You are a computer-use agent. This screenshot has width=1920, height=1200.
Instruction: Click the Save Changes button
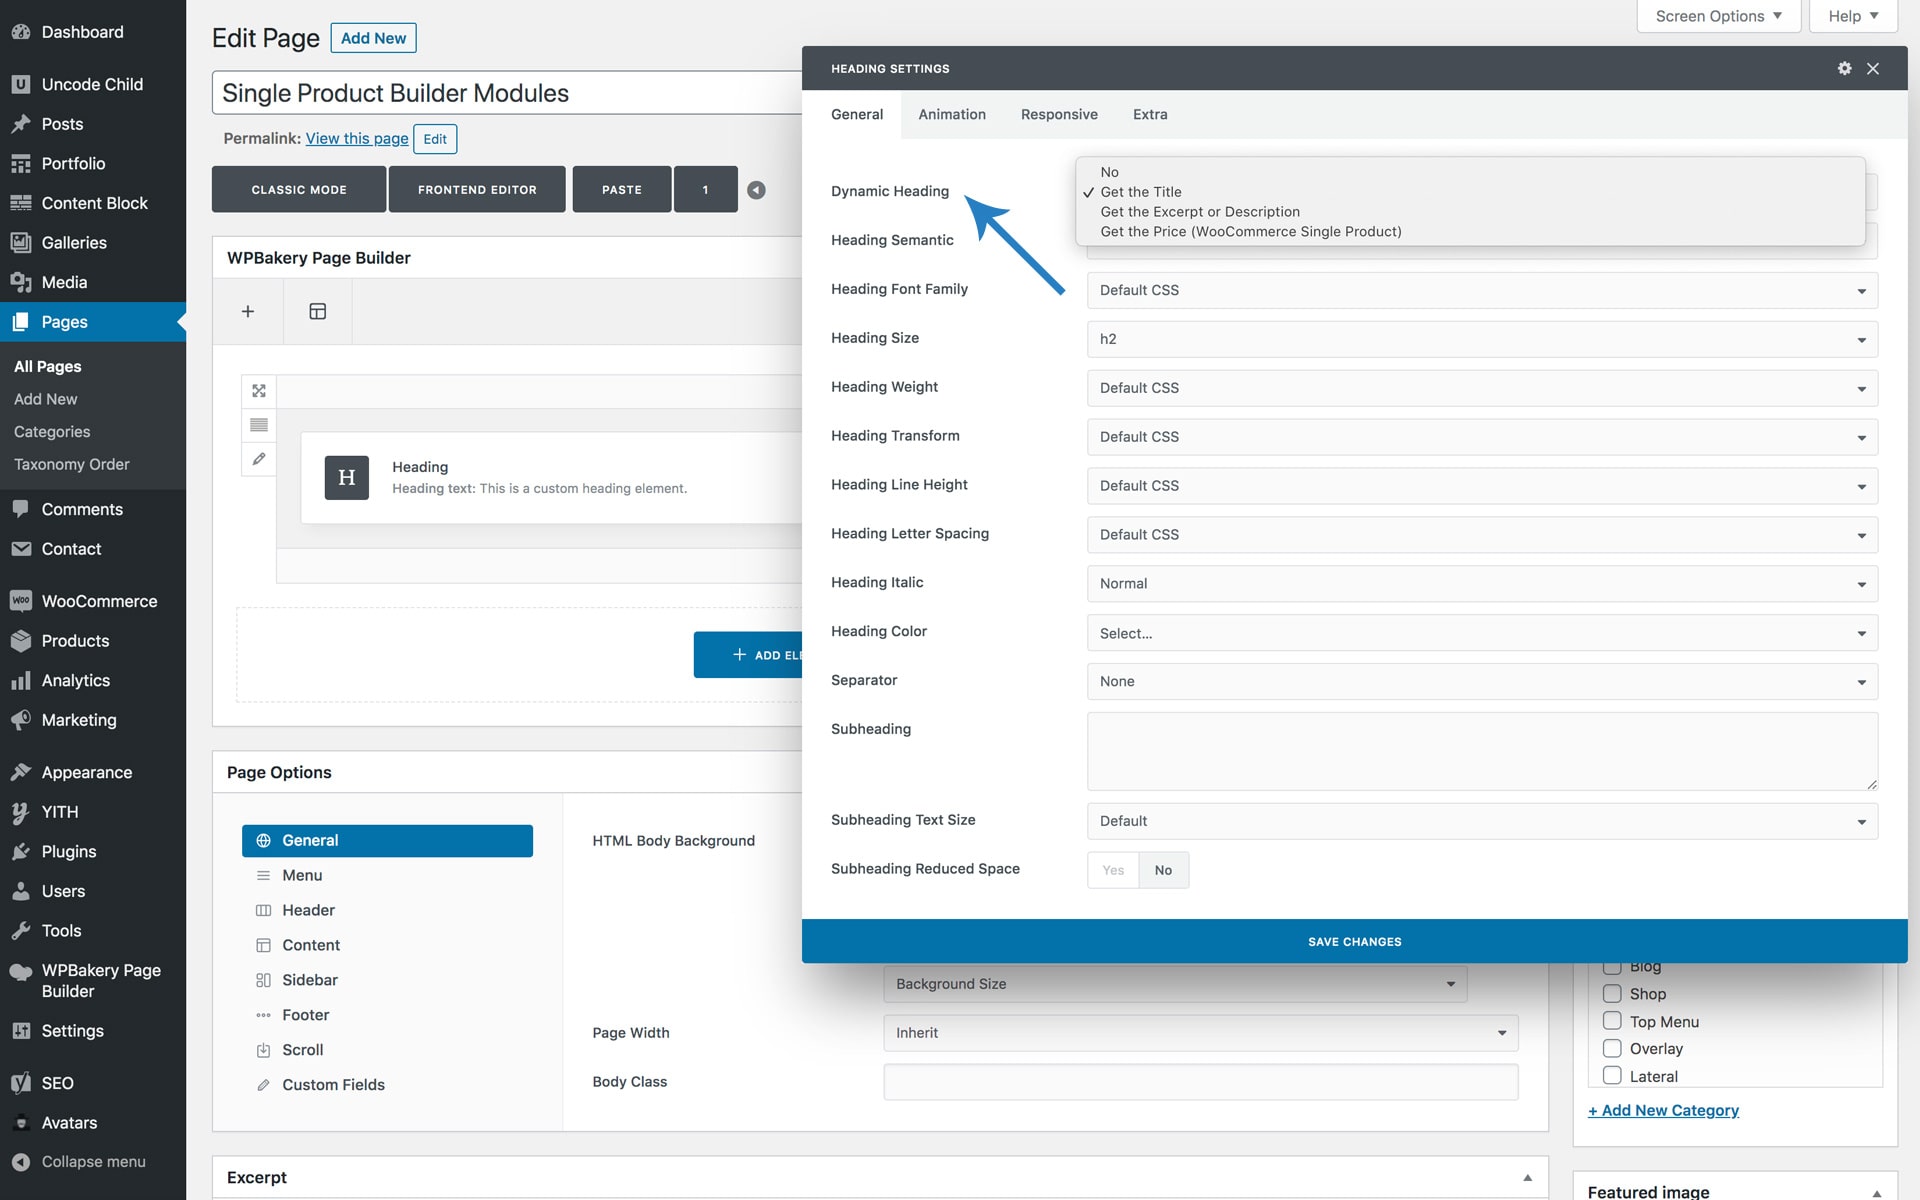[1354, 941]
